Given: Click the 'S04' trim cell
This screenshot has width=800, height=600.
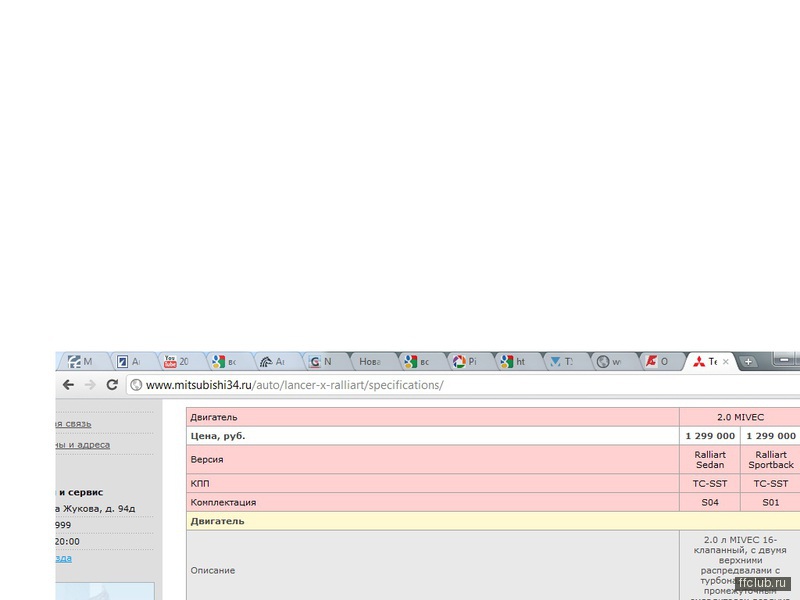Looking at the screenshot, I should [710, 502].
